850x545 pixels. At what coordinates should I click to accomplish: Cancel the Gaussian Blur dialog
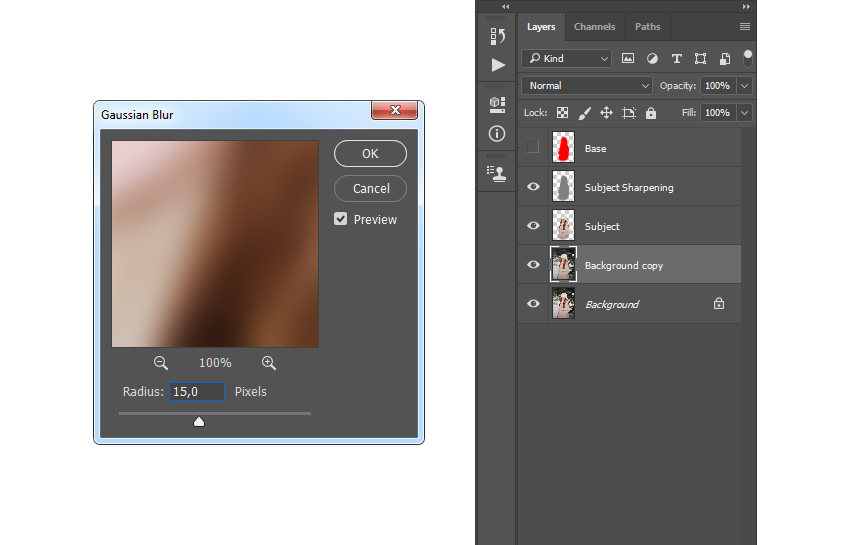[x=371, y=188]
